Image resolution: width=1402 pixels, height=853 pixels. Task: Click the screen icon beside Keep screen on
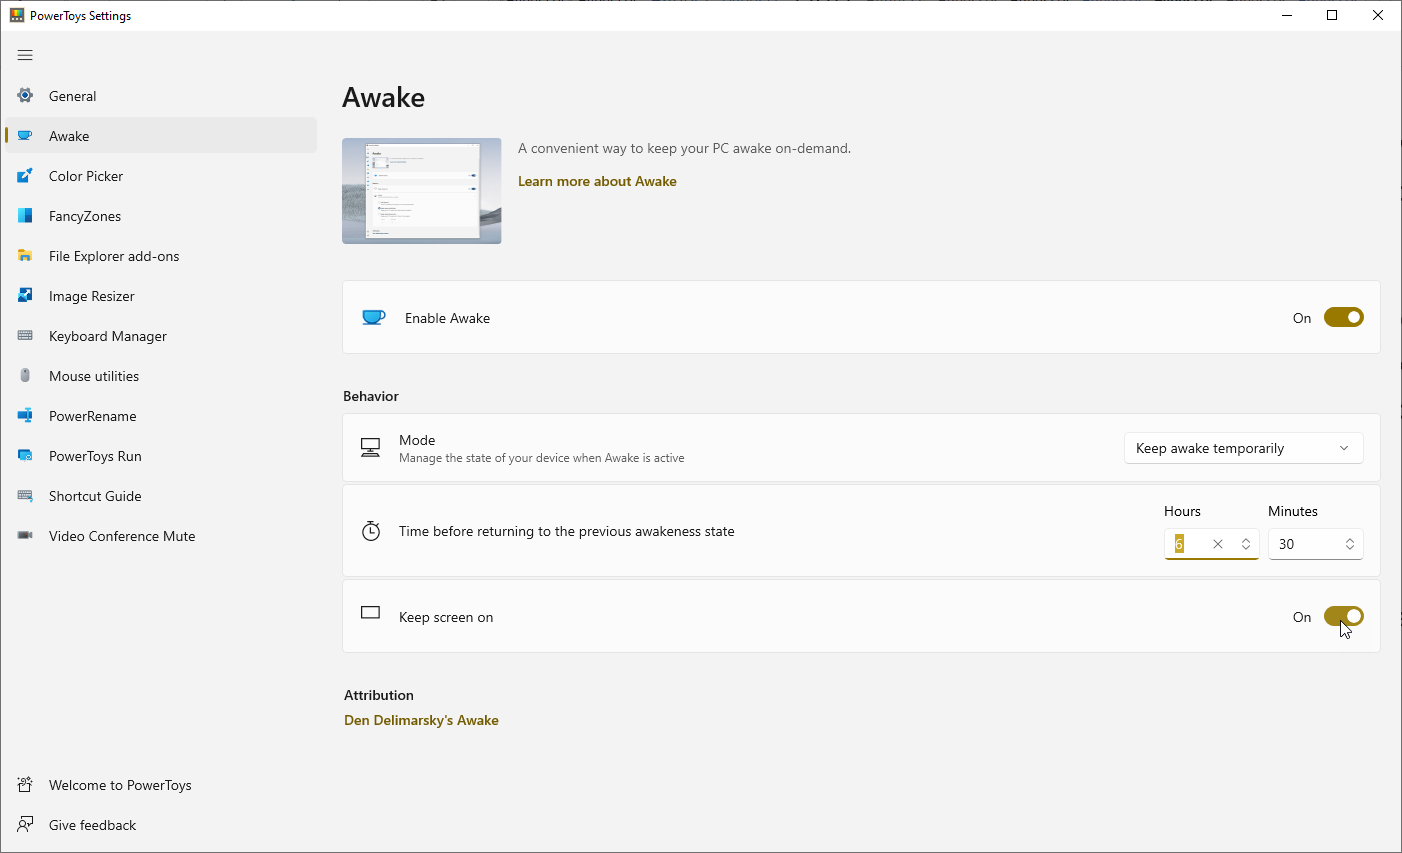point(371,612)
